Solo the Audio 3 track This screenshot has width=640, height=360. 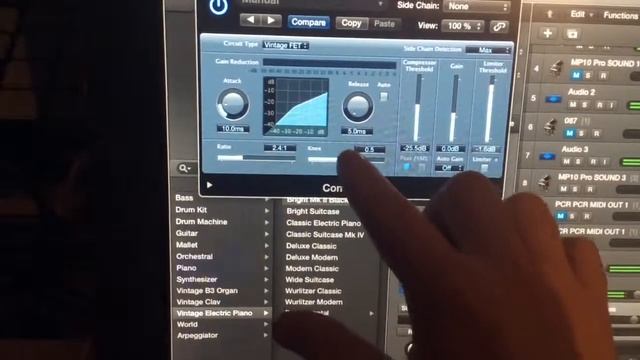tap(578, 162)
